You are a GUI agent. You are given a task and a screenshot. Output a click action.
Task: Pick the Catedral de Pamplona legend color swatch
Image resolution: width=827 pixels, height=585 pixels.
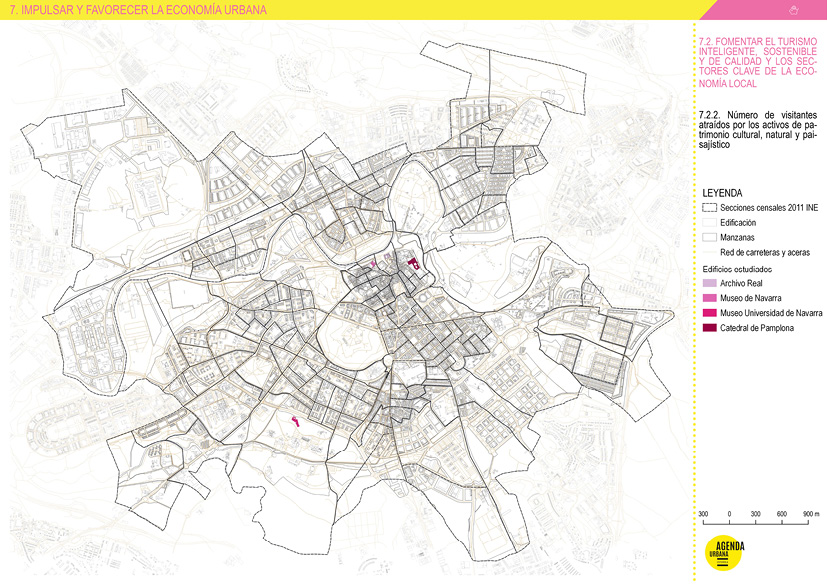(709, 329)
